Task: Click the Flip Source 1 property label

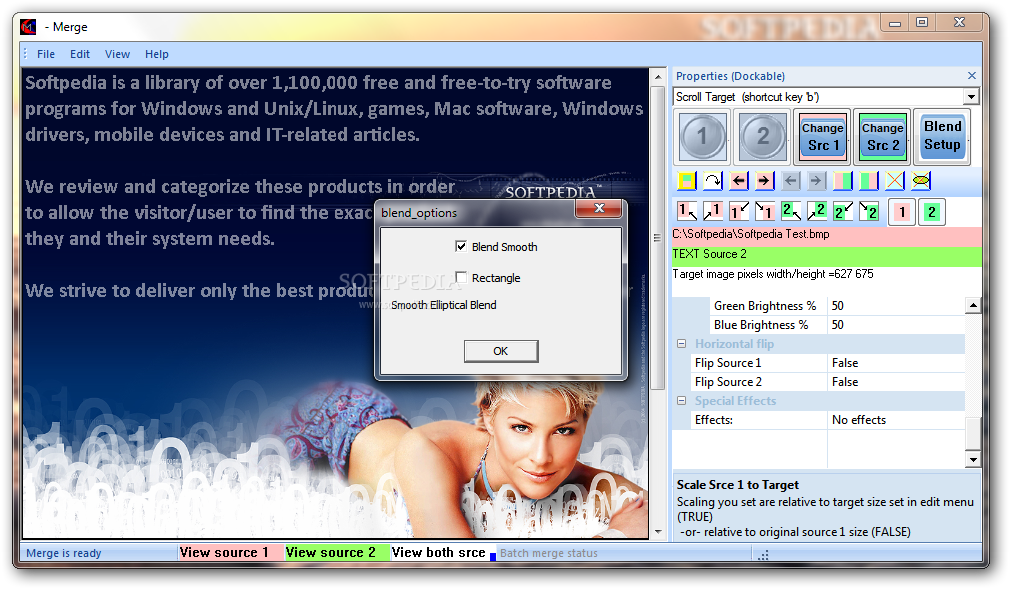Action: pyautogui.click(x=728, y=363)
